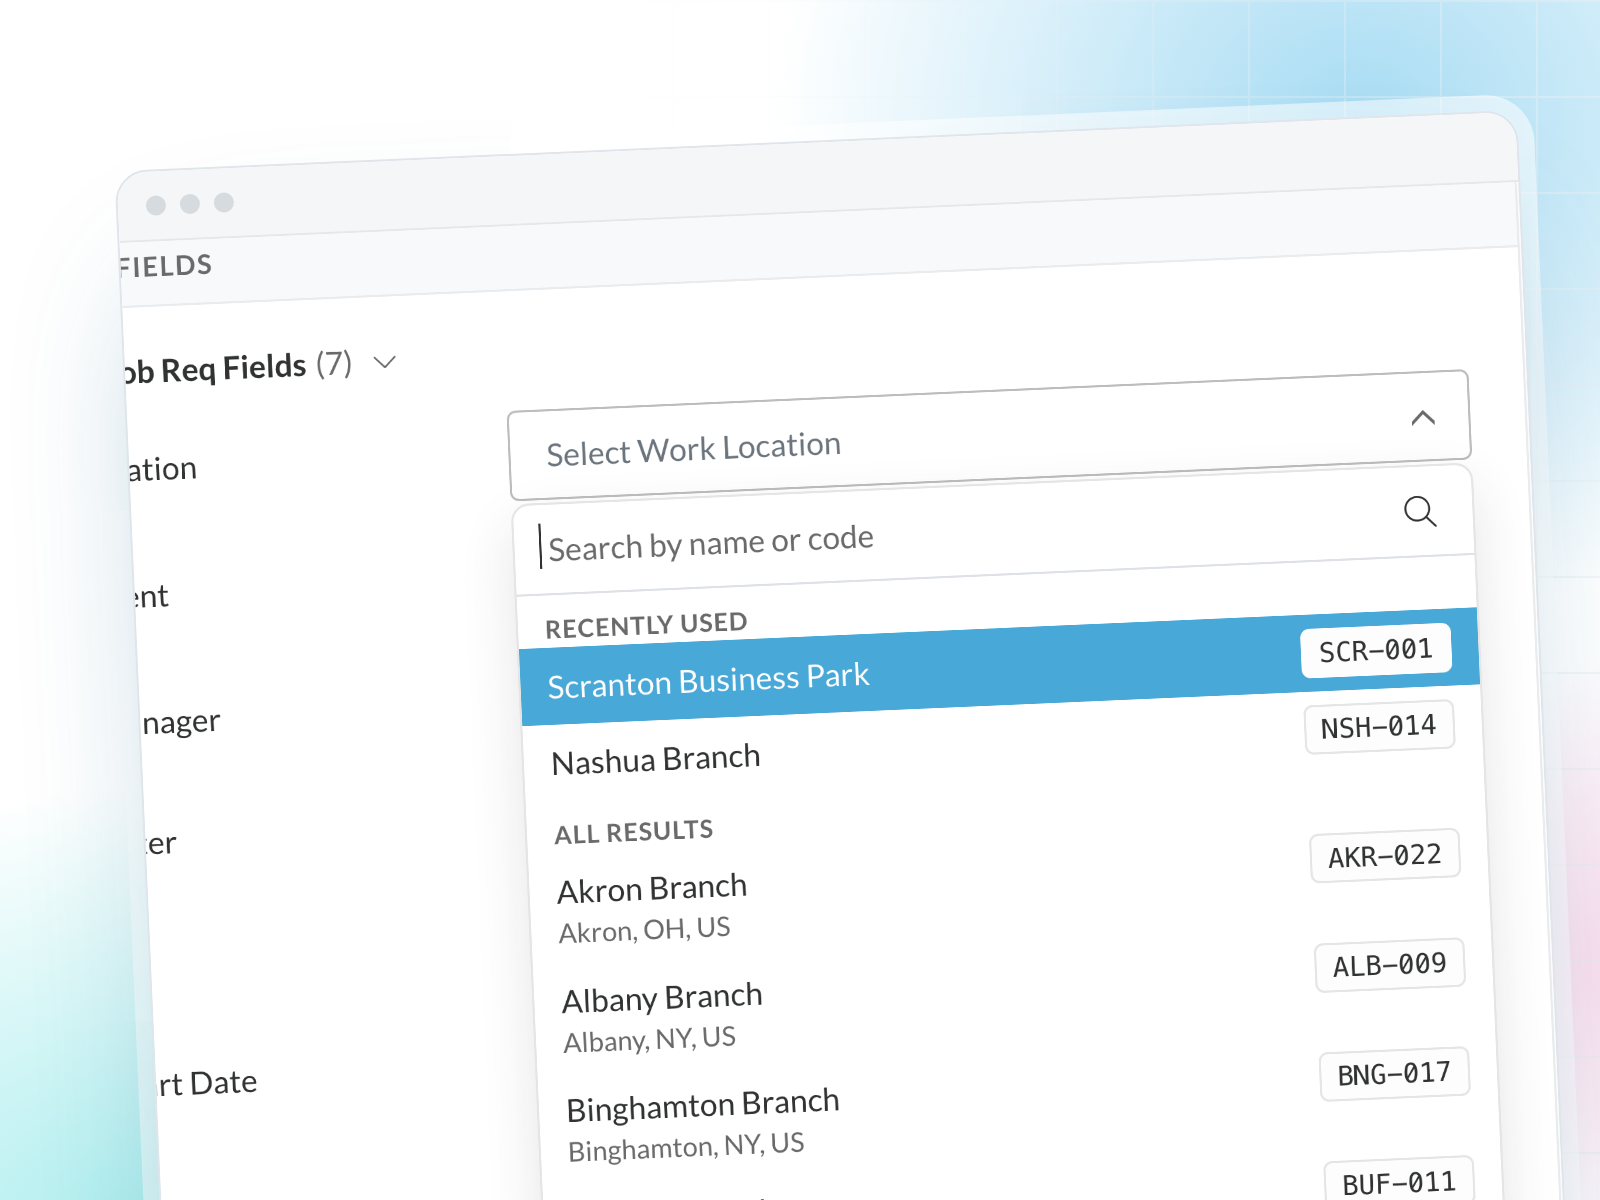Click the FIELDS header label
Screen dimensions: 1600x1200
click(x=165, y=266)
